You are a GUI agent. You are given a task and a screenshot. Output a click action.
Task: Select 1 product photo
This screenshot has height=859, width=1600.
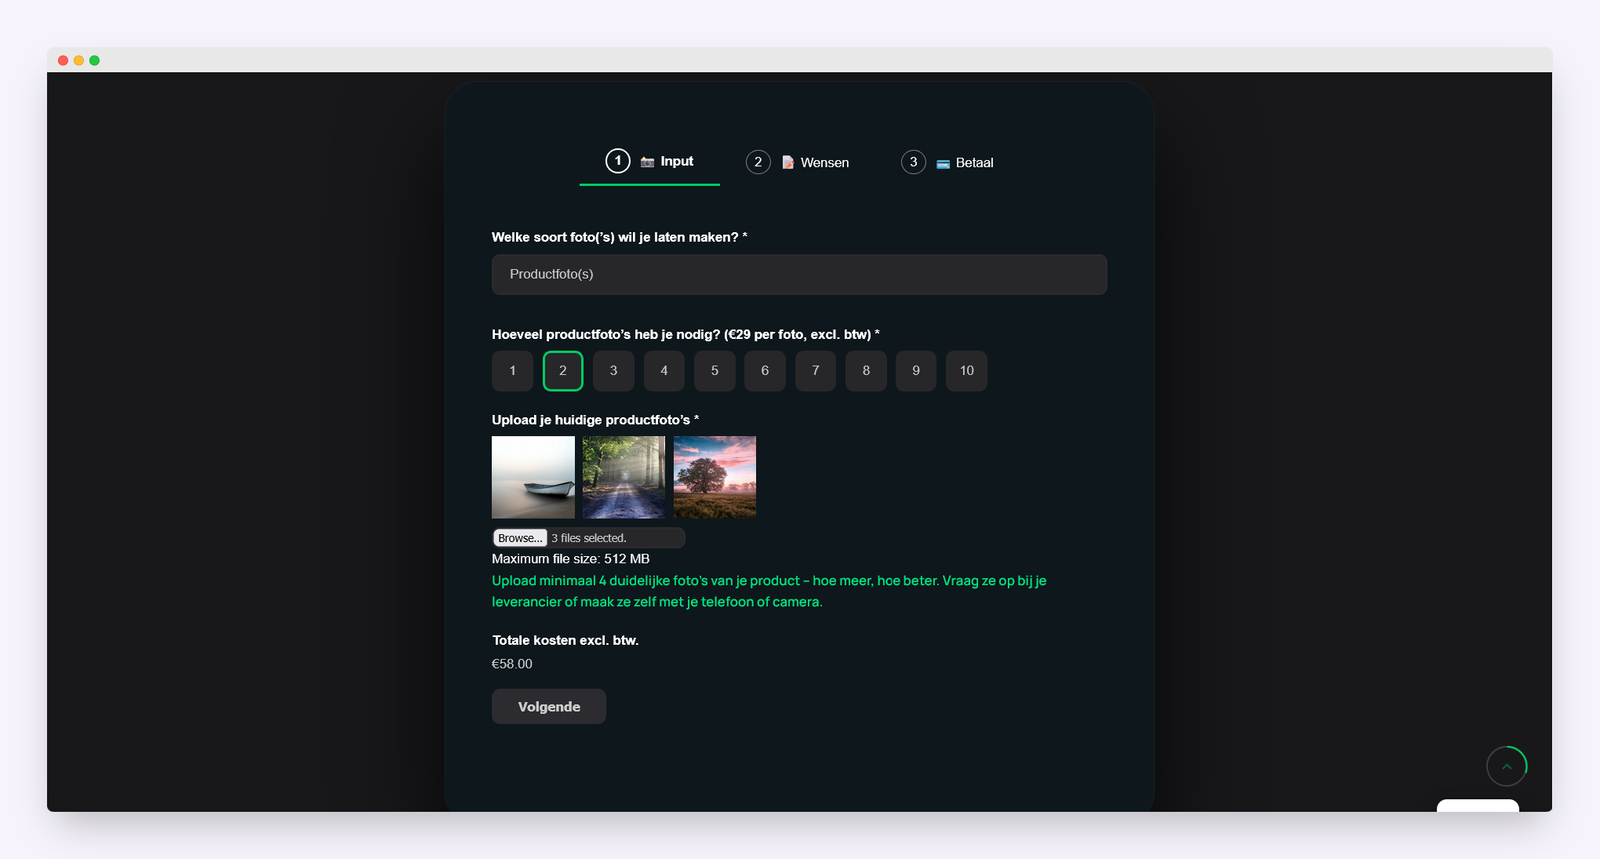click(513, 371)
